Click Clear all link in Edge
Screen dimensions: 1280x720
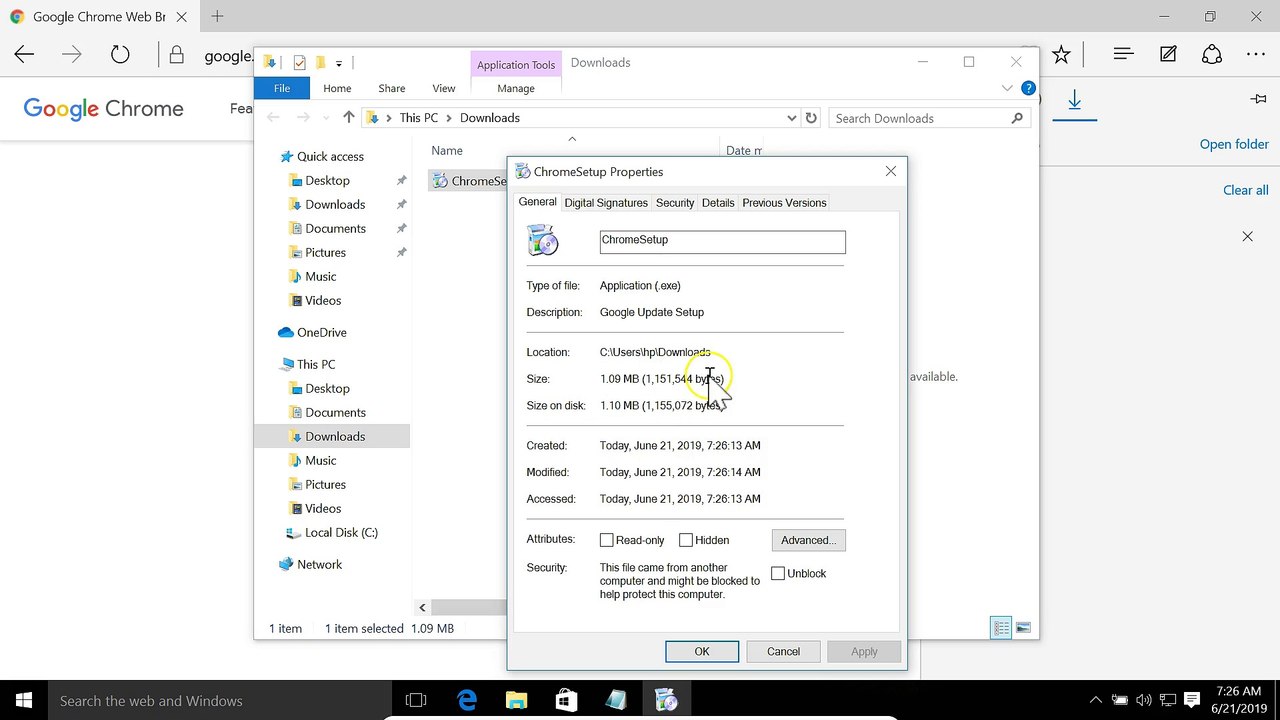coord(1245,190)
